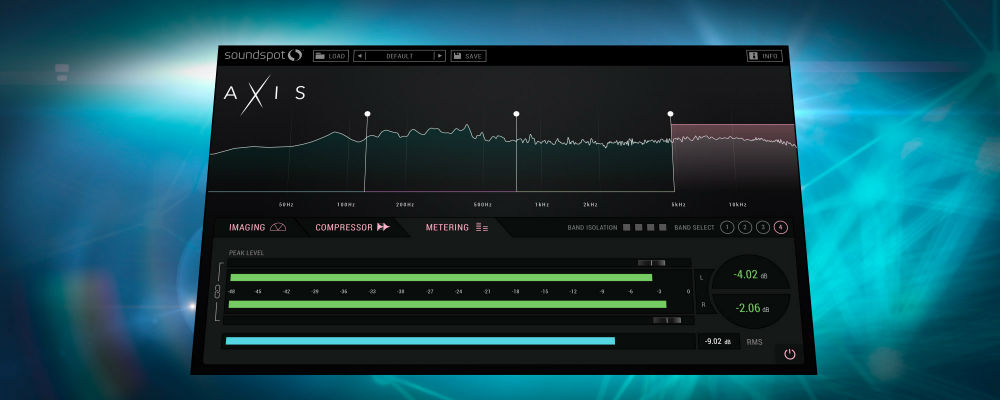The width and height of the screenshot is (1000, 400).
Task: Select band 2
Action: tap(745, 227)
